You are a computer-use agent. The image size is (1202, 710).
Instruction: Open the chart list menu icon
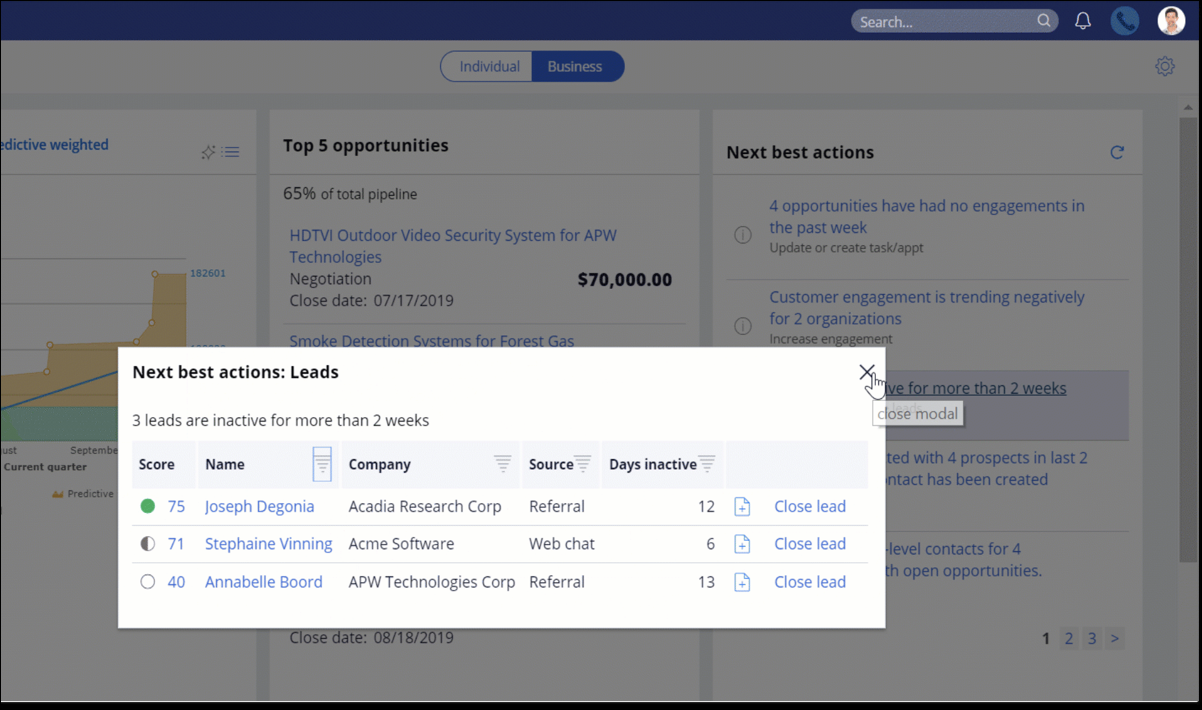231,152
